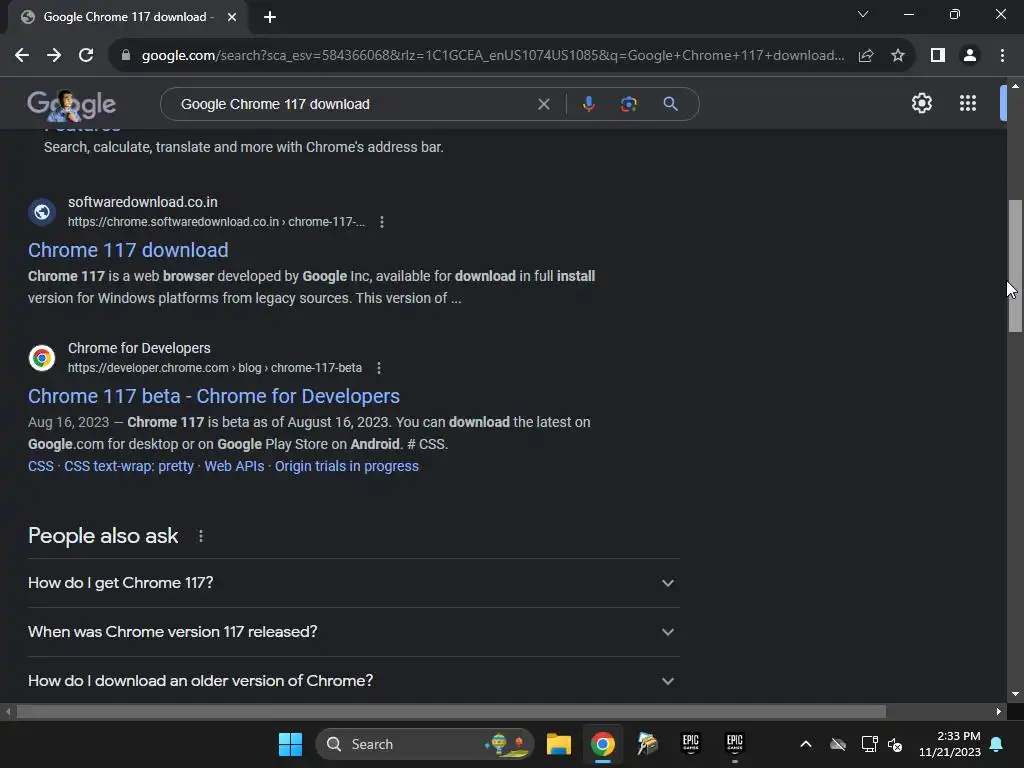The height and width of the screenshot is (768, 1024).
Task: Open the Chrome profile menu
Action: coord(970,56)
